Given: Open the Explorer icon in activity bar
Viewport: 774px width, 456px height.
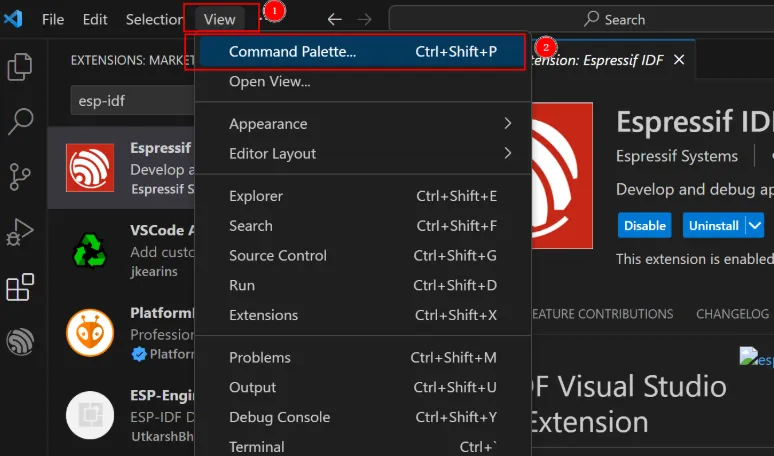Looking at the screenshot, I should click(x=20, y=67).
